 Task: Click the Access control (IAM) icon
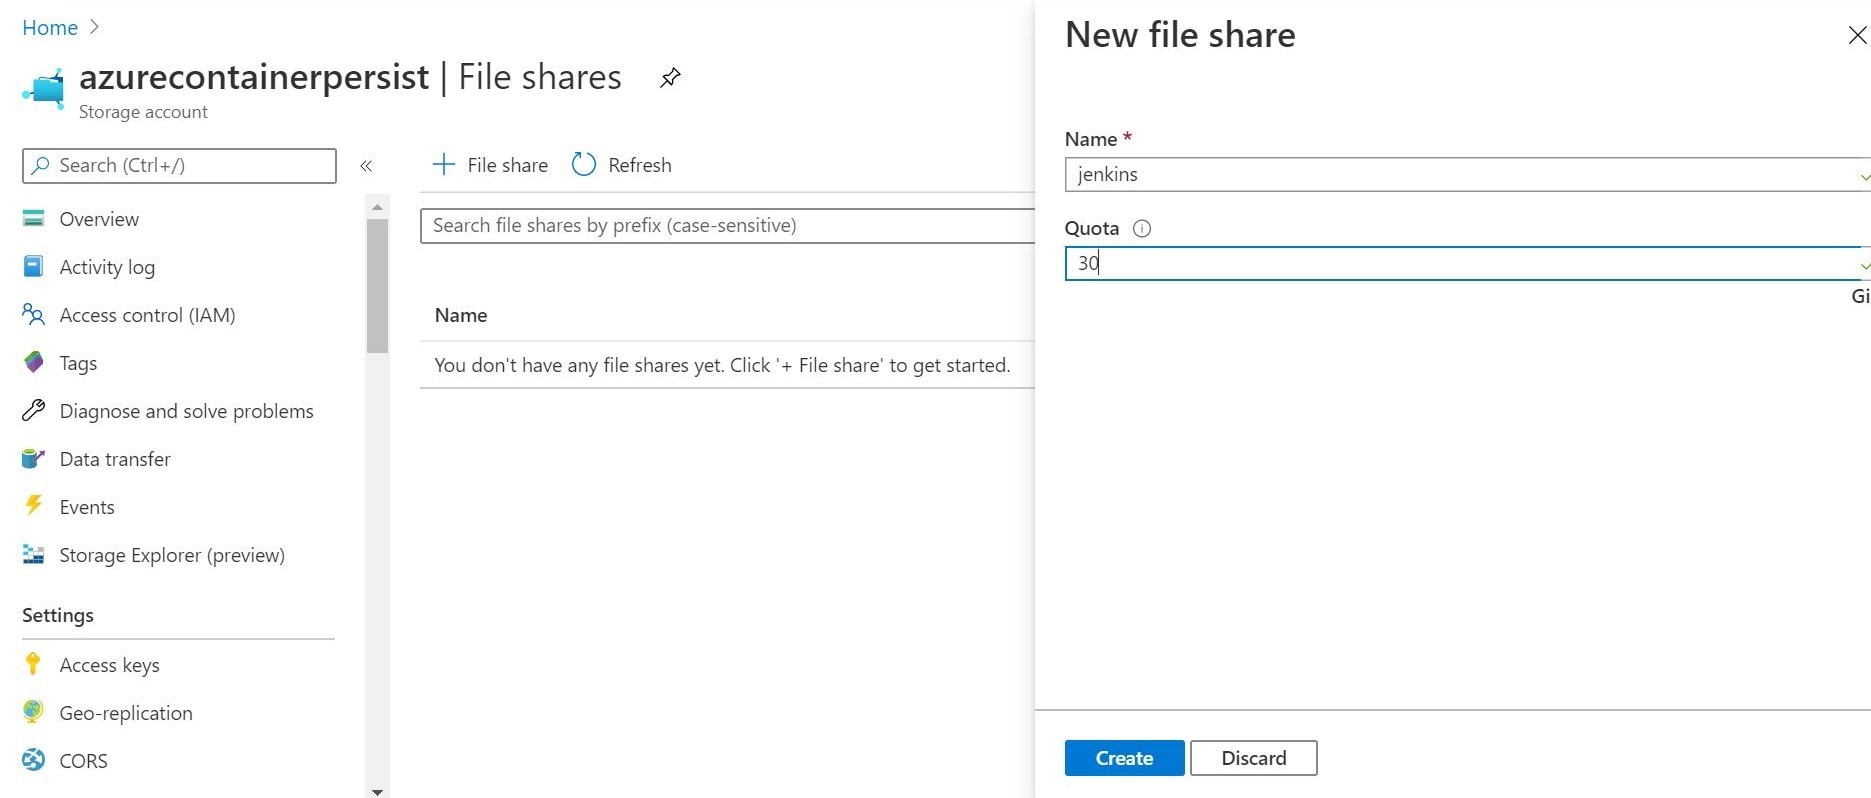pos(34,314)
